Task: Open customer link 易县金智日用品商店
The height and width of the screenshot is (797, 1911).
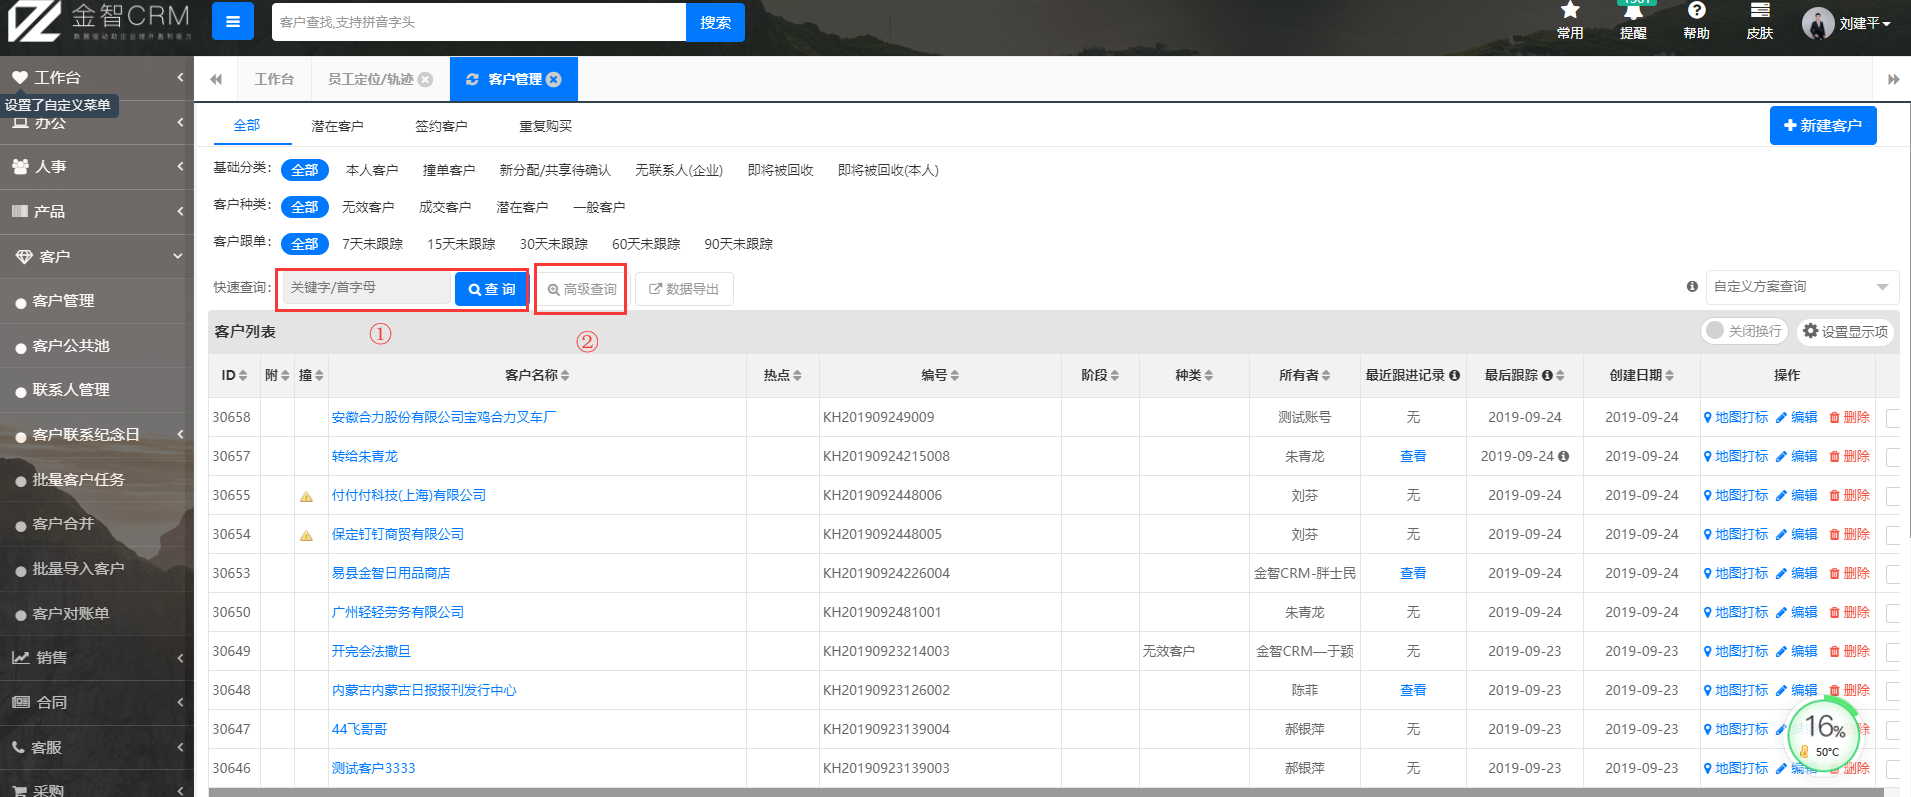Action: click(391, 573)
